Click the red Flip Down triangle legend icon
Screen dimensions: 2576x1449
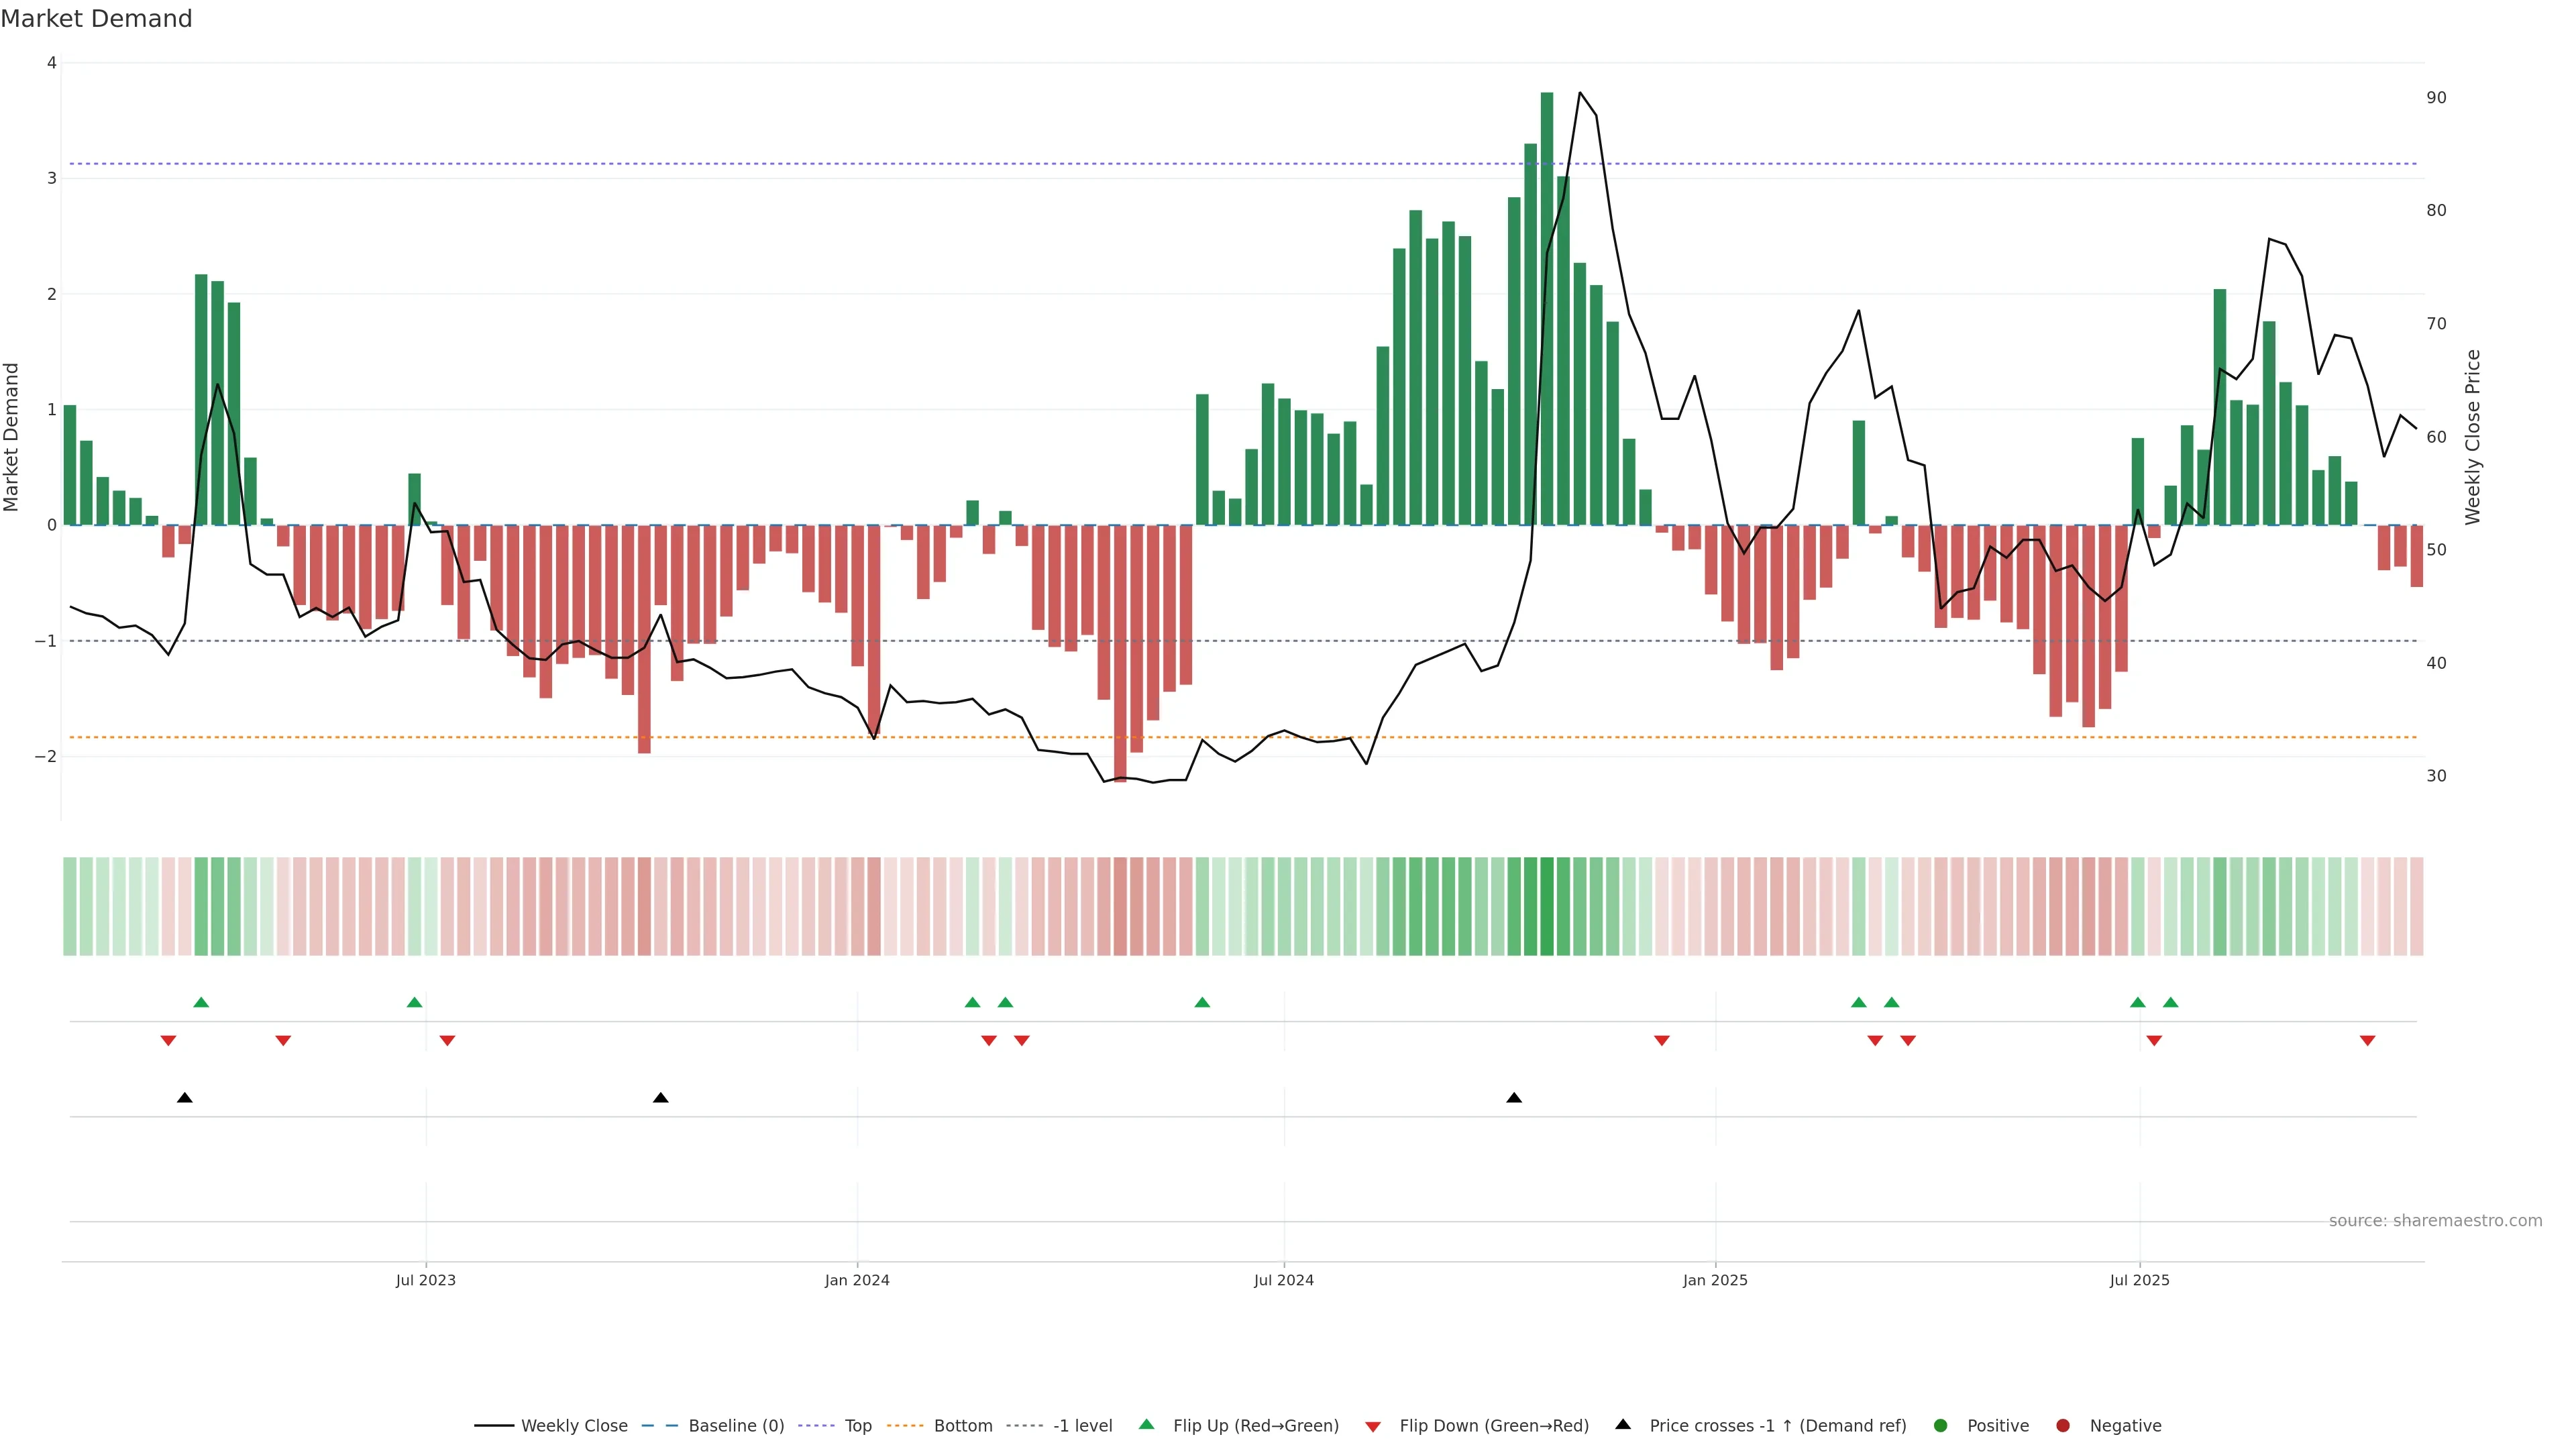tap(1373, 1427)
